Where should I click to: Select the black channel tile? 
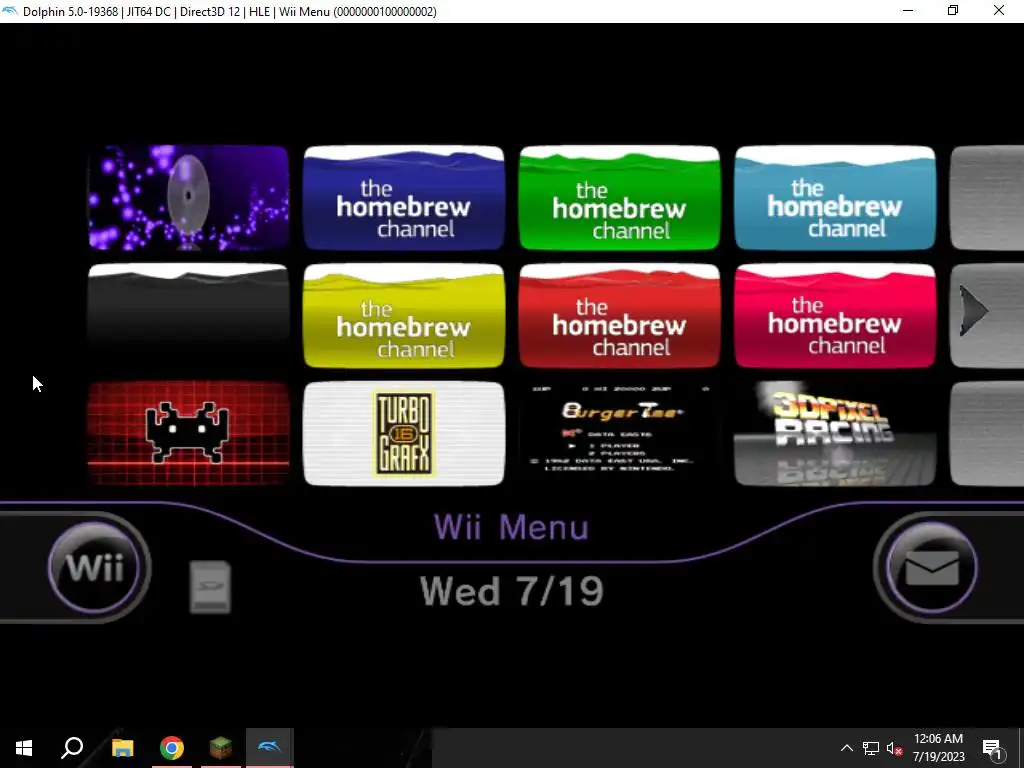tap(188, 315)
